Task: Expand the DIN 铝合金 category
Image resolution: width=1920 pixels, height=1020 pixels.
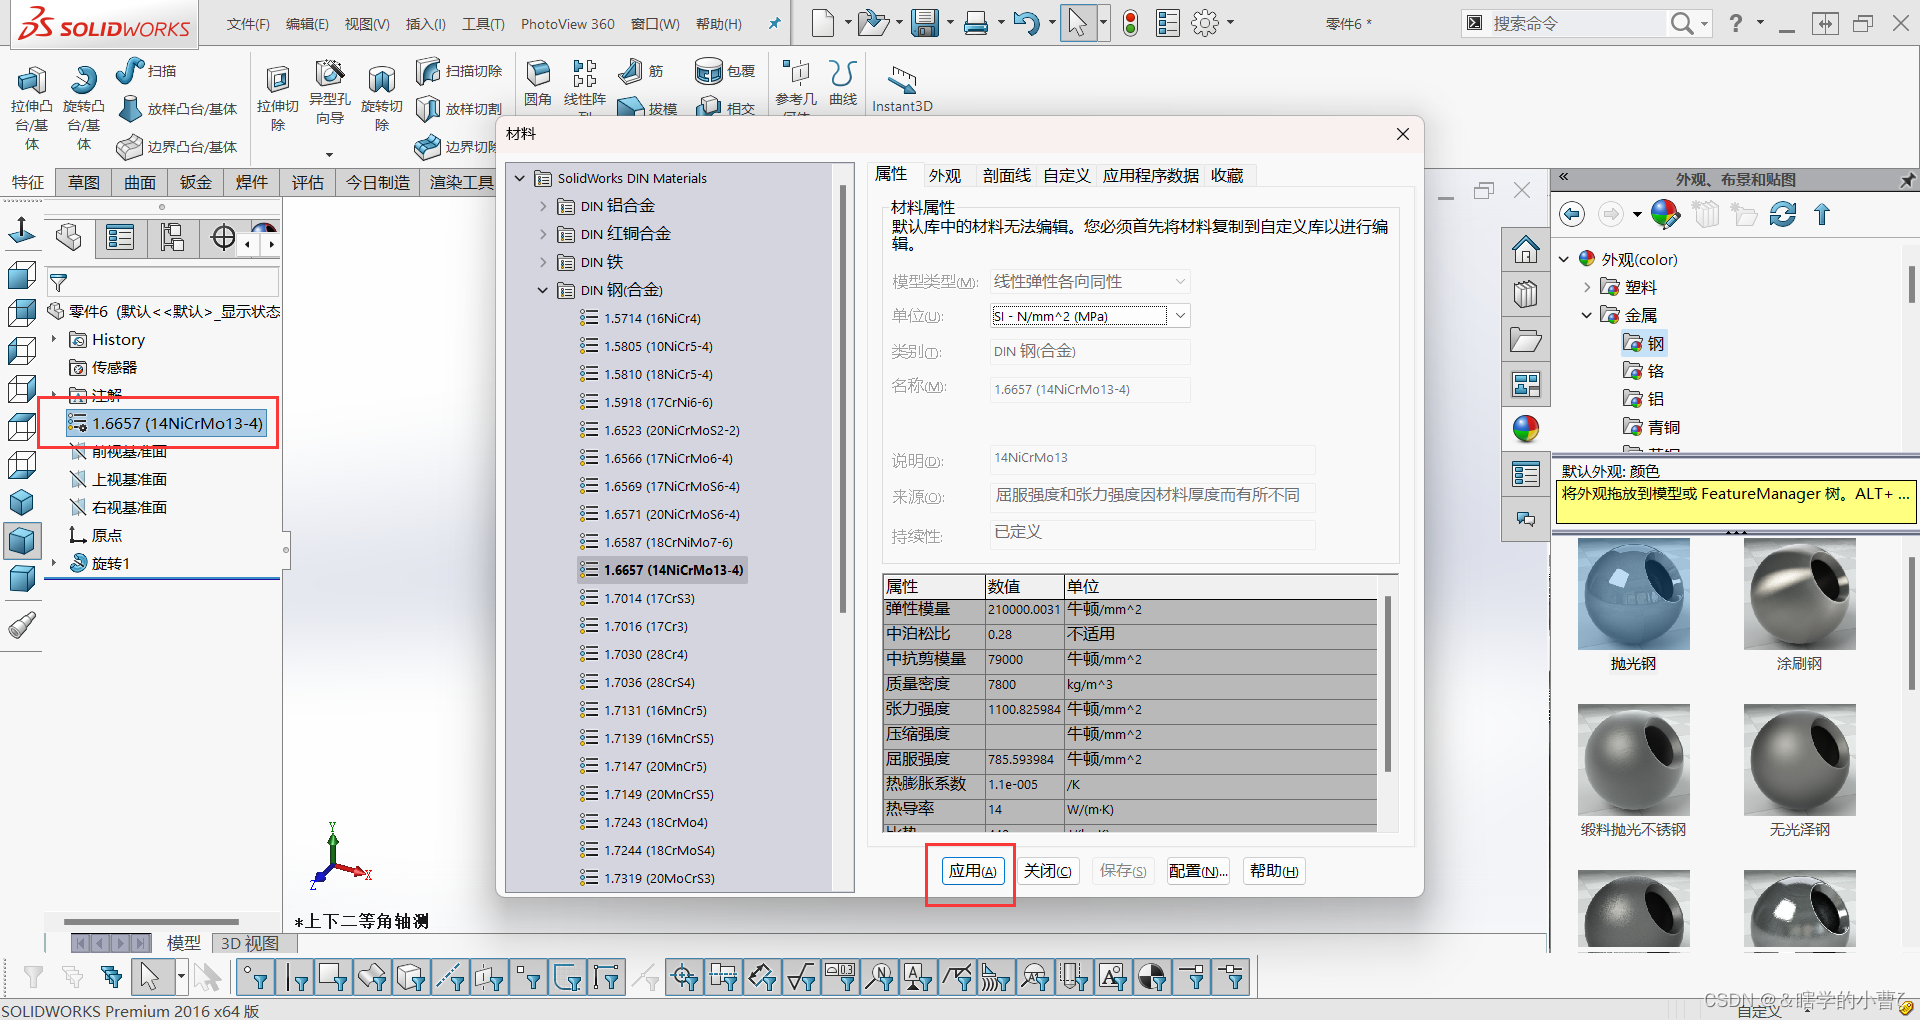Action: coord(543,206)
